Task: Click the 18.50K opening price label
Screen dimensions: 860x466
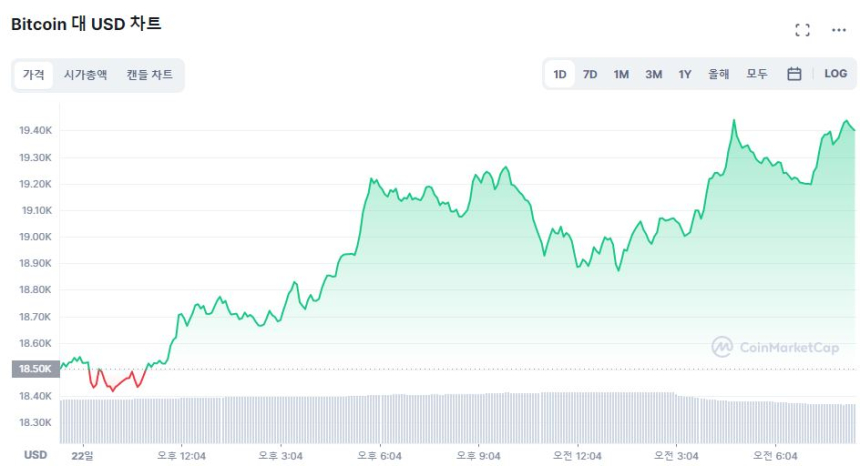Action: click(x=33, y=369)
